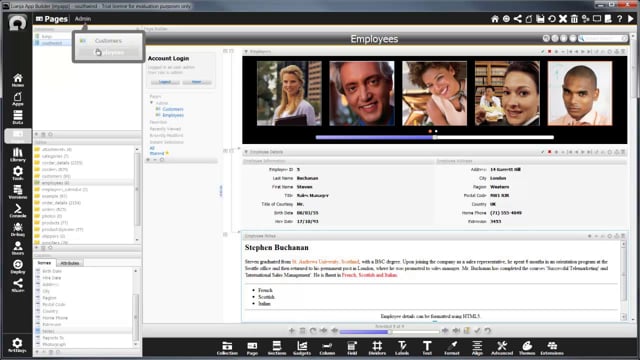The image size is (640, 360).
Task: Open Page in the bottom toolbar
Action: point(252,348)
